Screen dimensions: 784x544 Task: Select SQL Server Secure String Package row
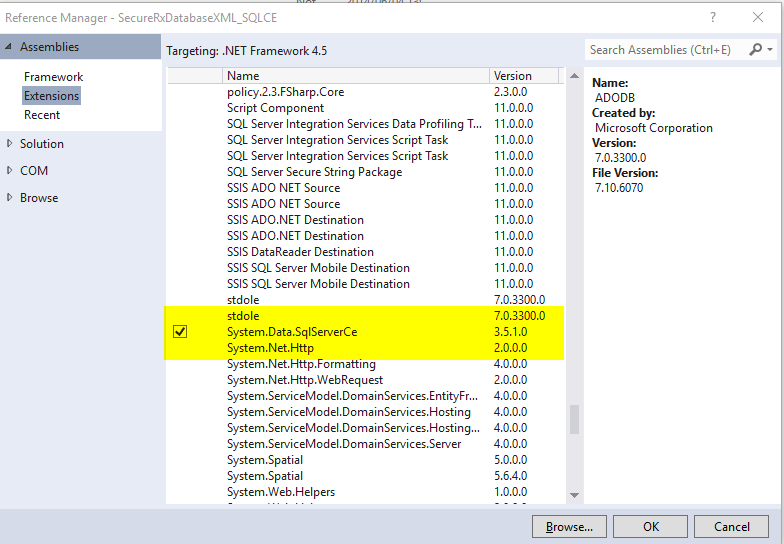(365, 172)
